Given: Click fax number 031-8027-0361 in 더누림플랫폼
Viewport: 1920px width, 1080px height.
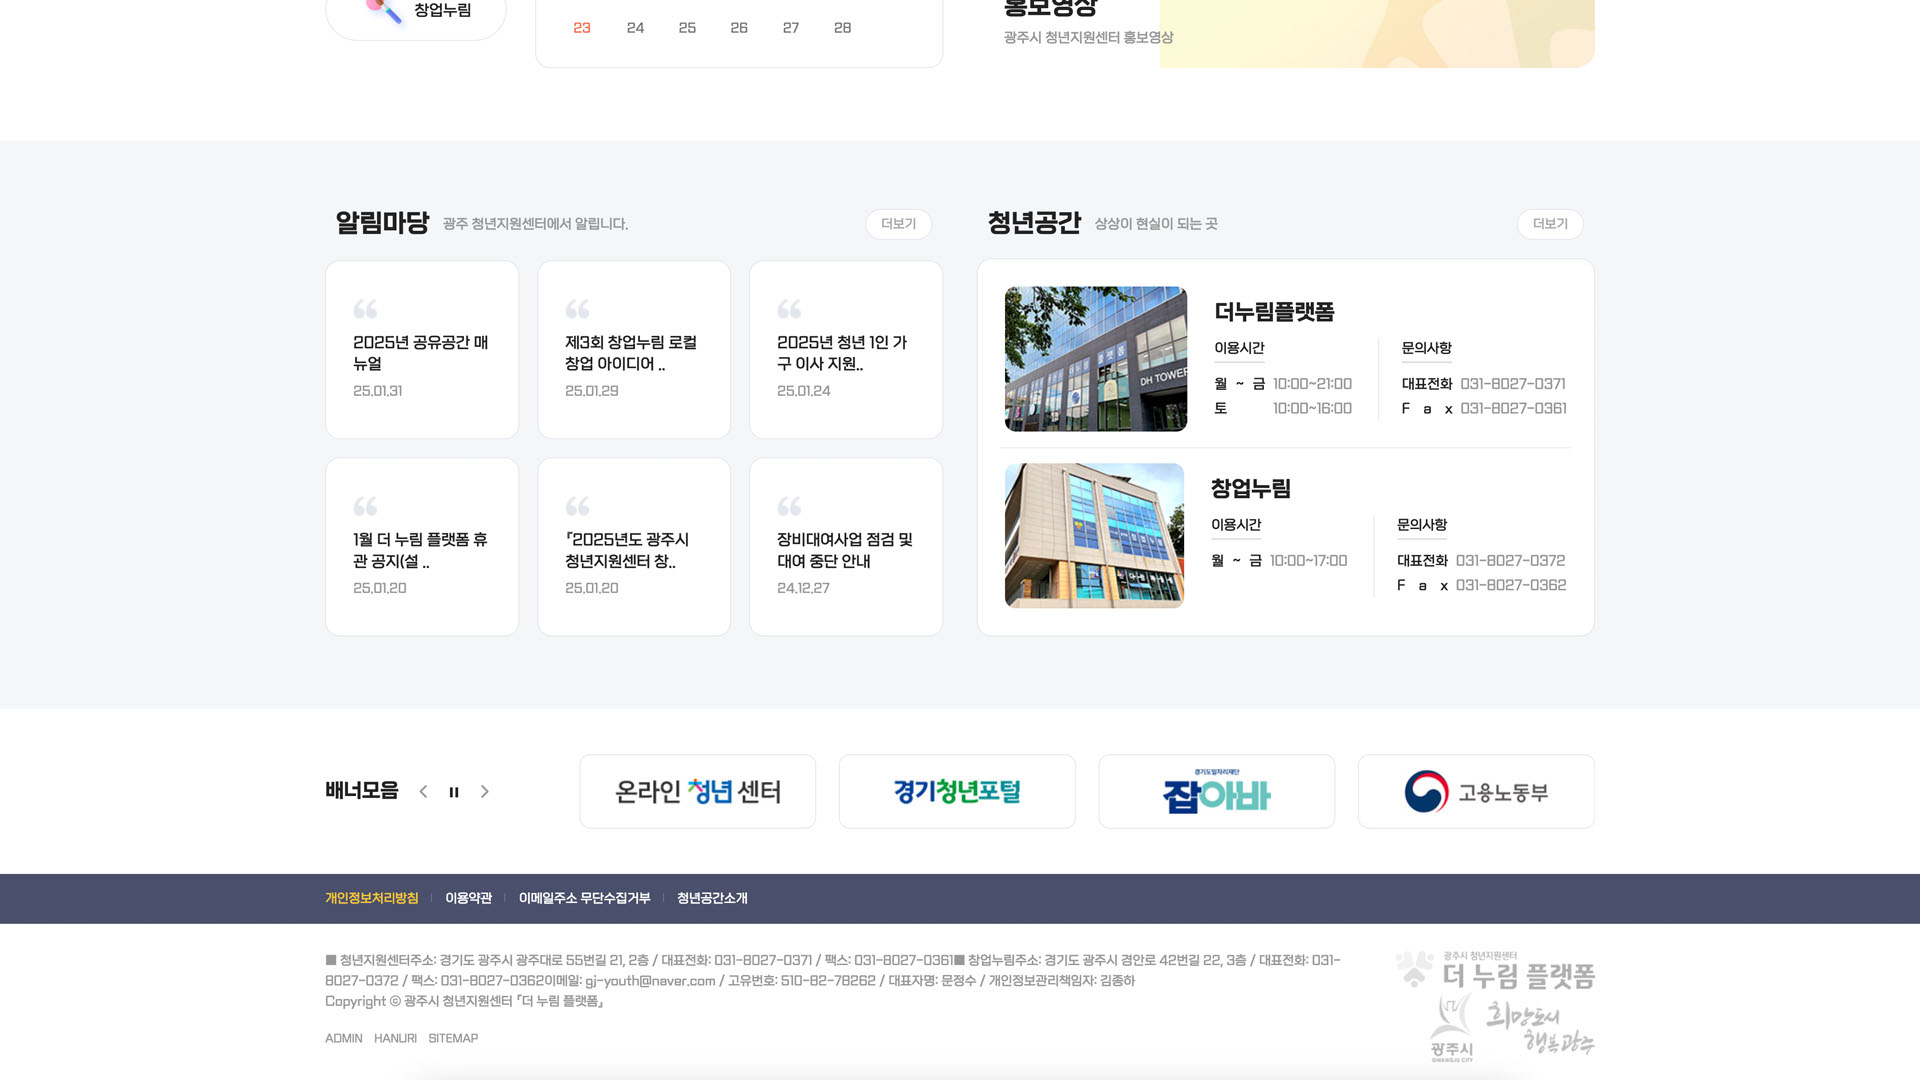Looking at the screenshot, I should [1513, 408].
